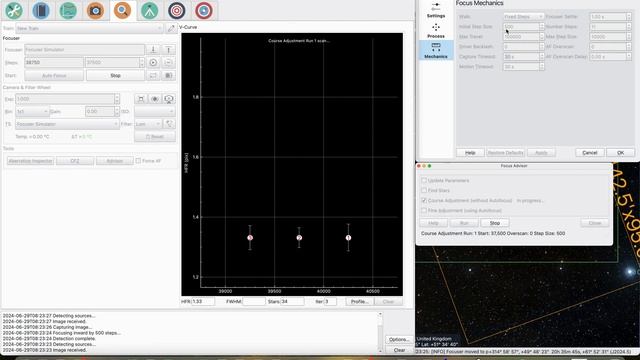
Task: Click OK in Focus Mechanics dialog
Action: click(x=620, y=153)
